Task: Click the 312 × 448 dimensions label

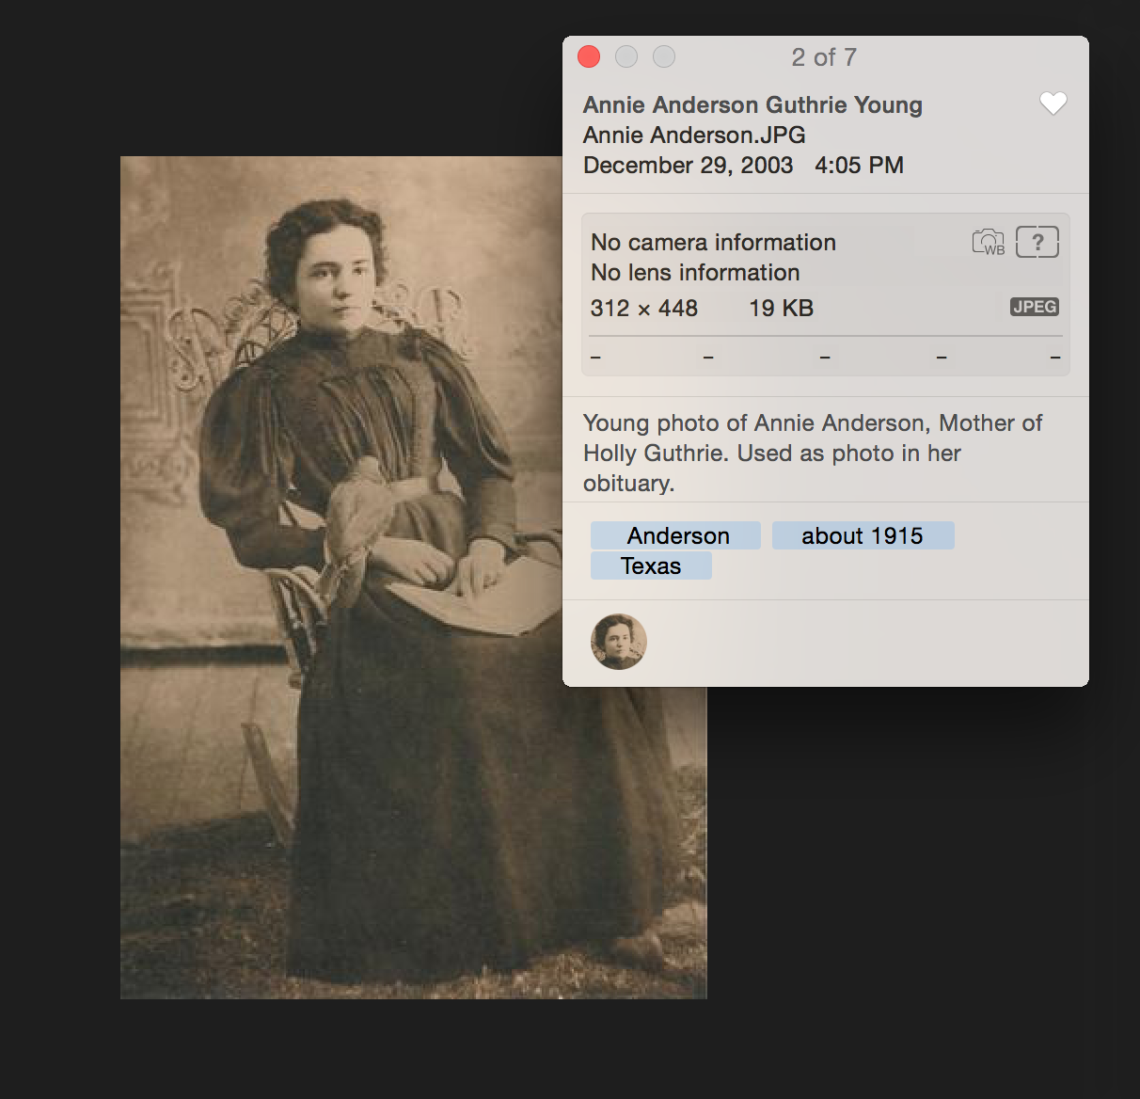Action: [644, 307]
